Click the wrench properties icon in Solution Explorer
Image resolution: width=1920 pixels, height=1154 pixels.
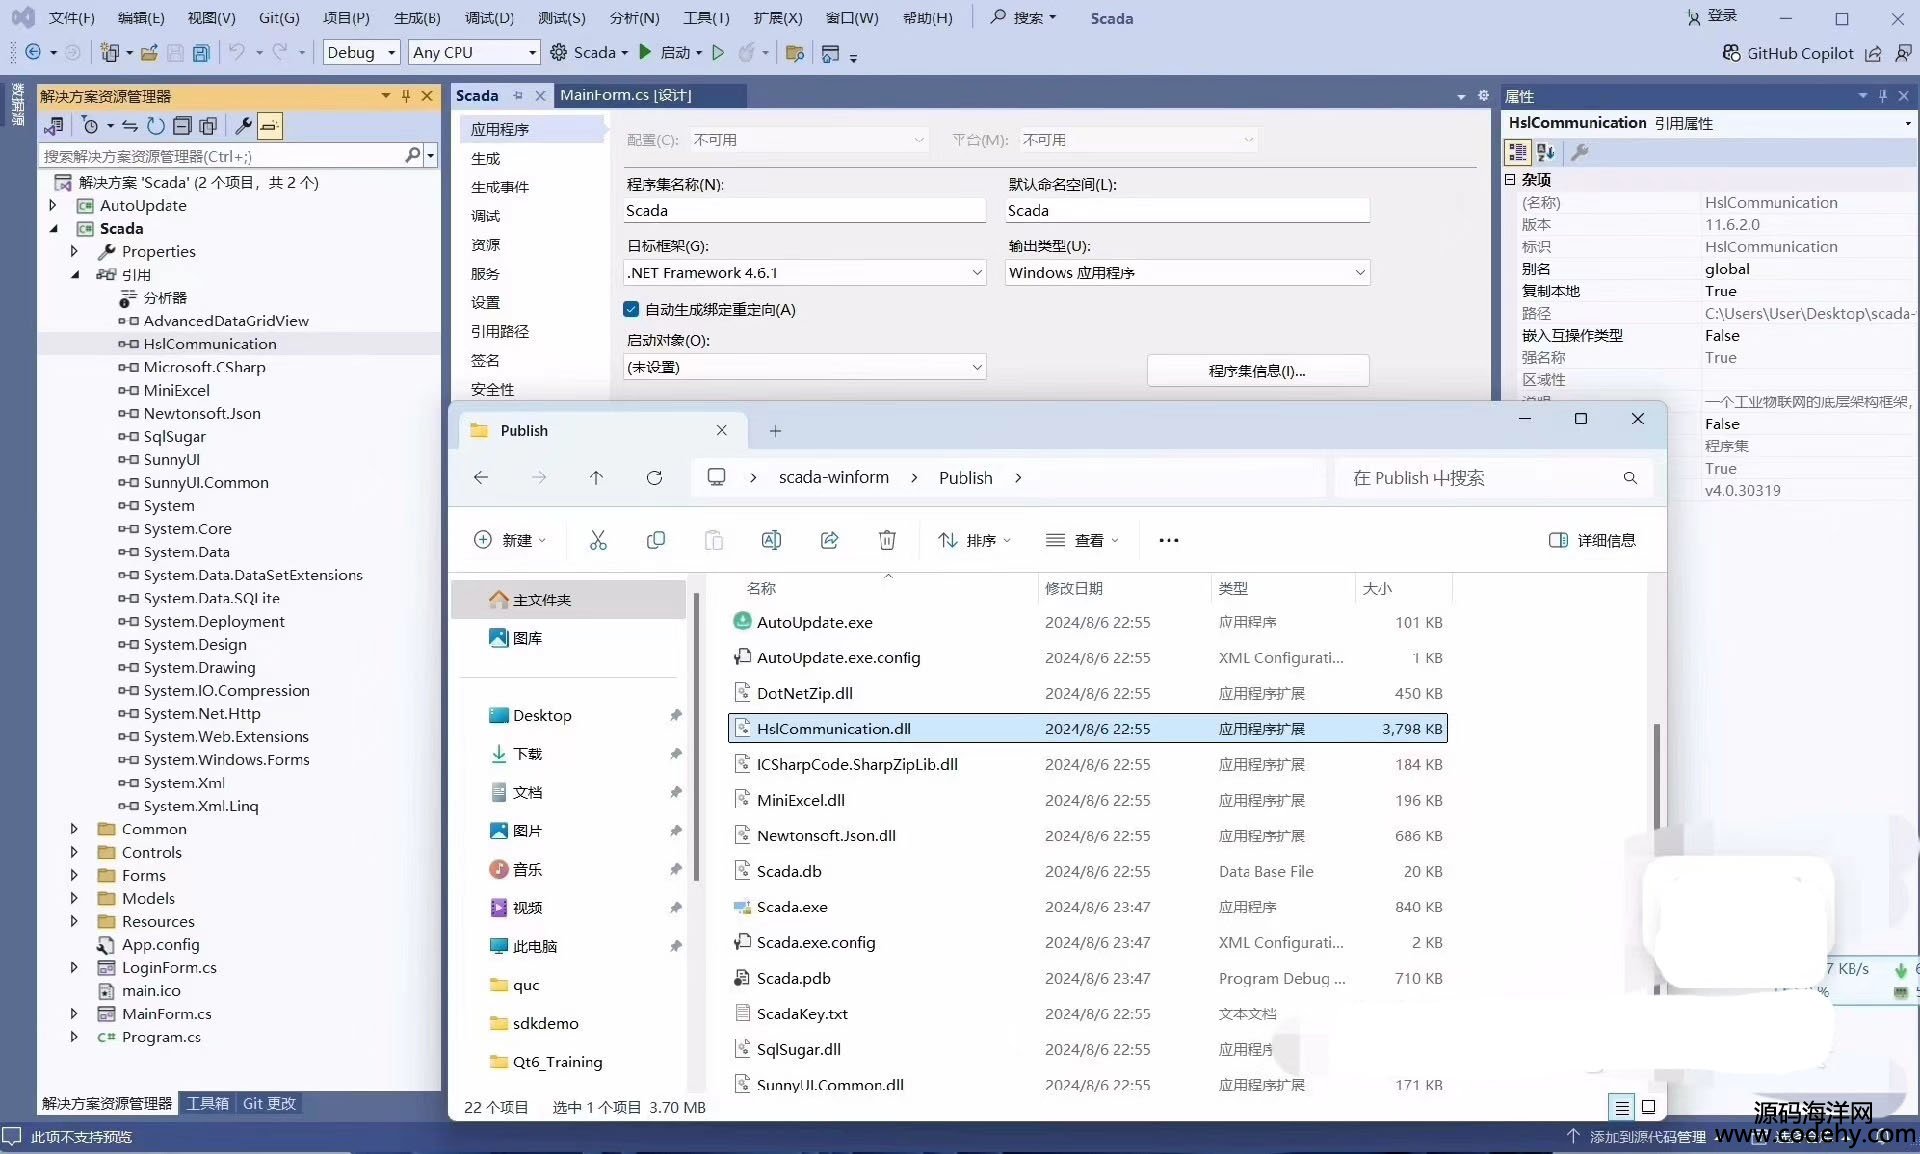click(x=243, y=126)
